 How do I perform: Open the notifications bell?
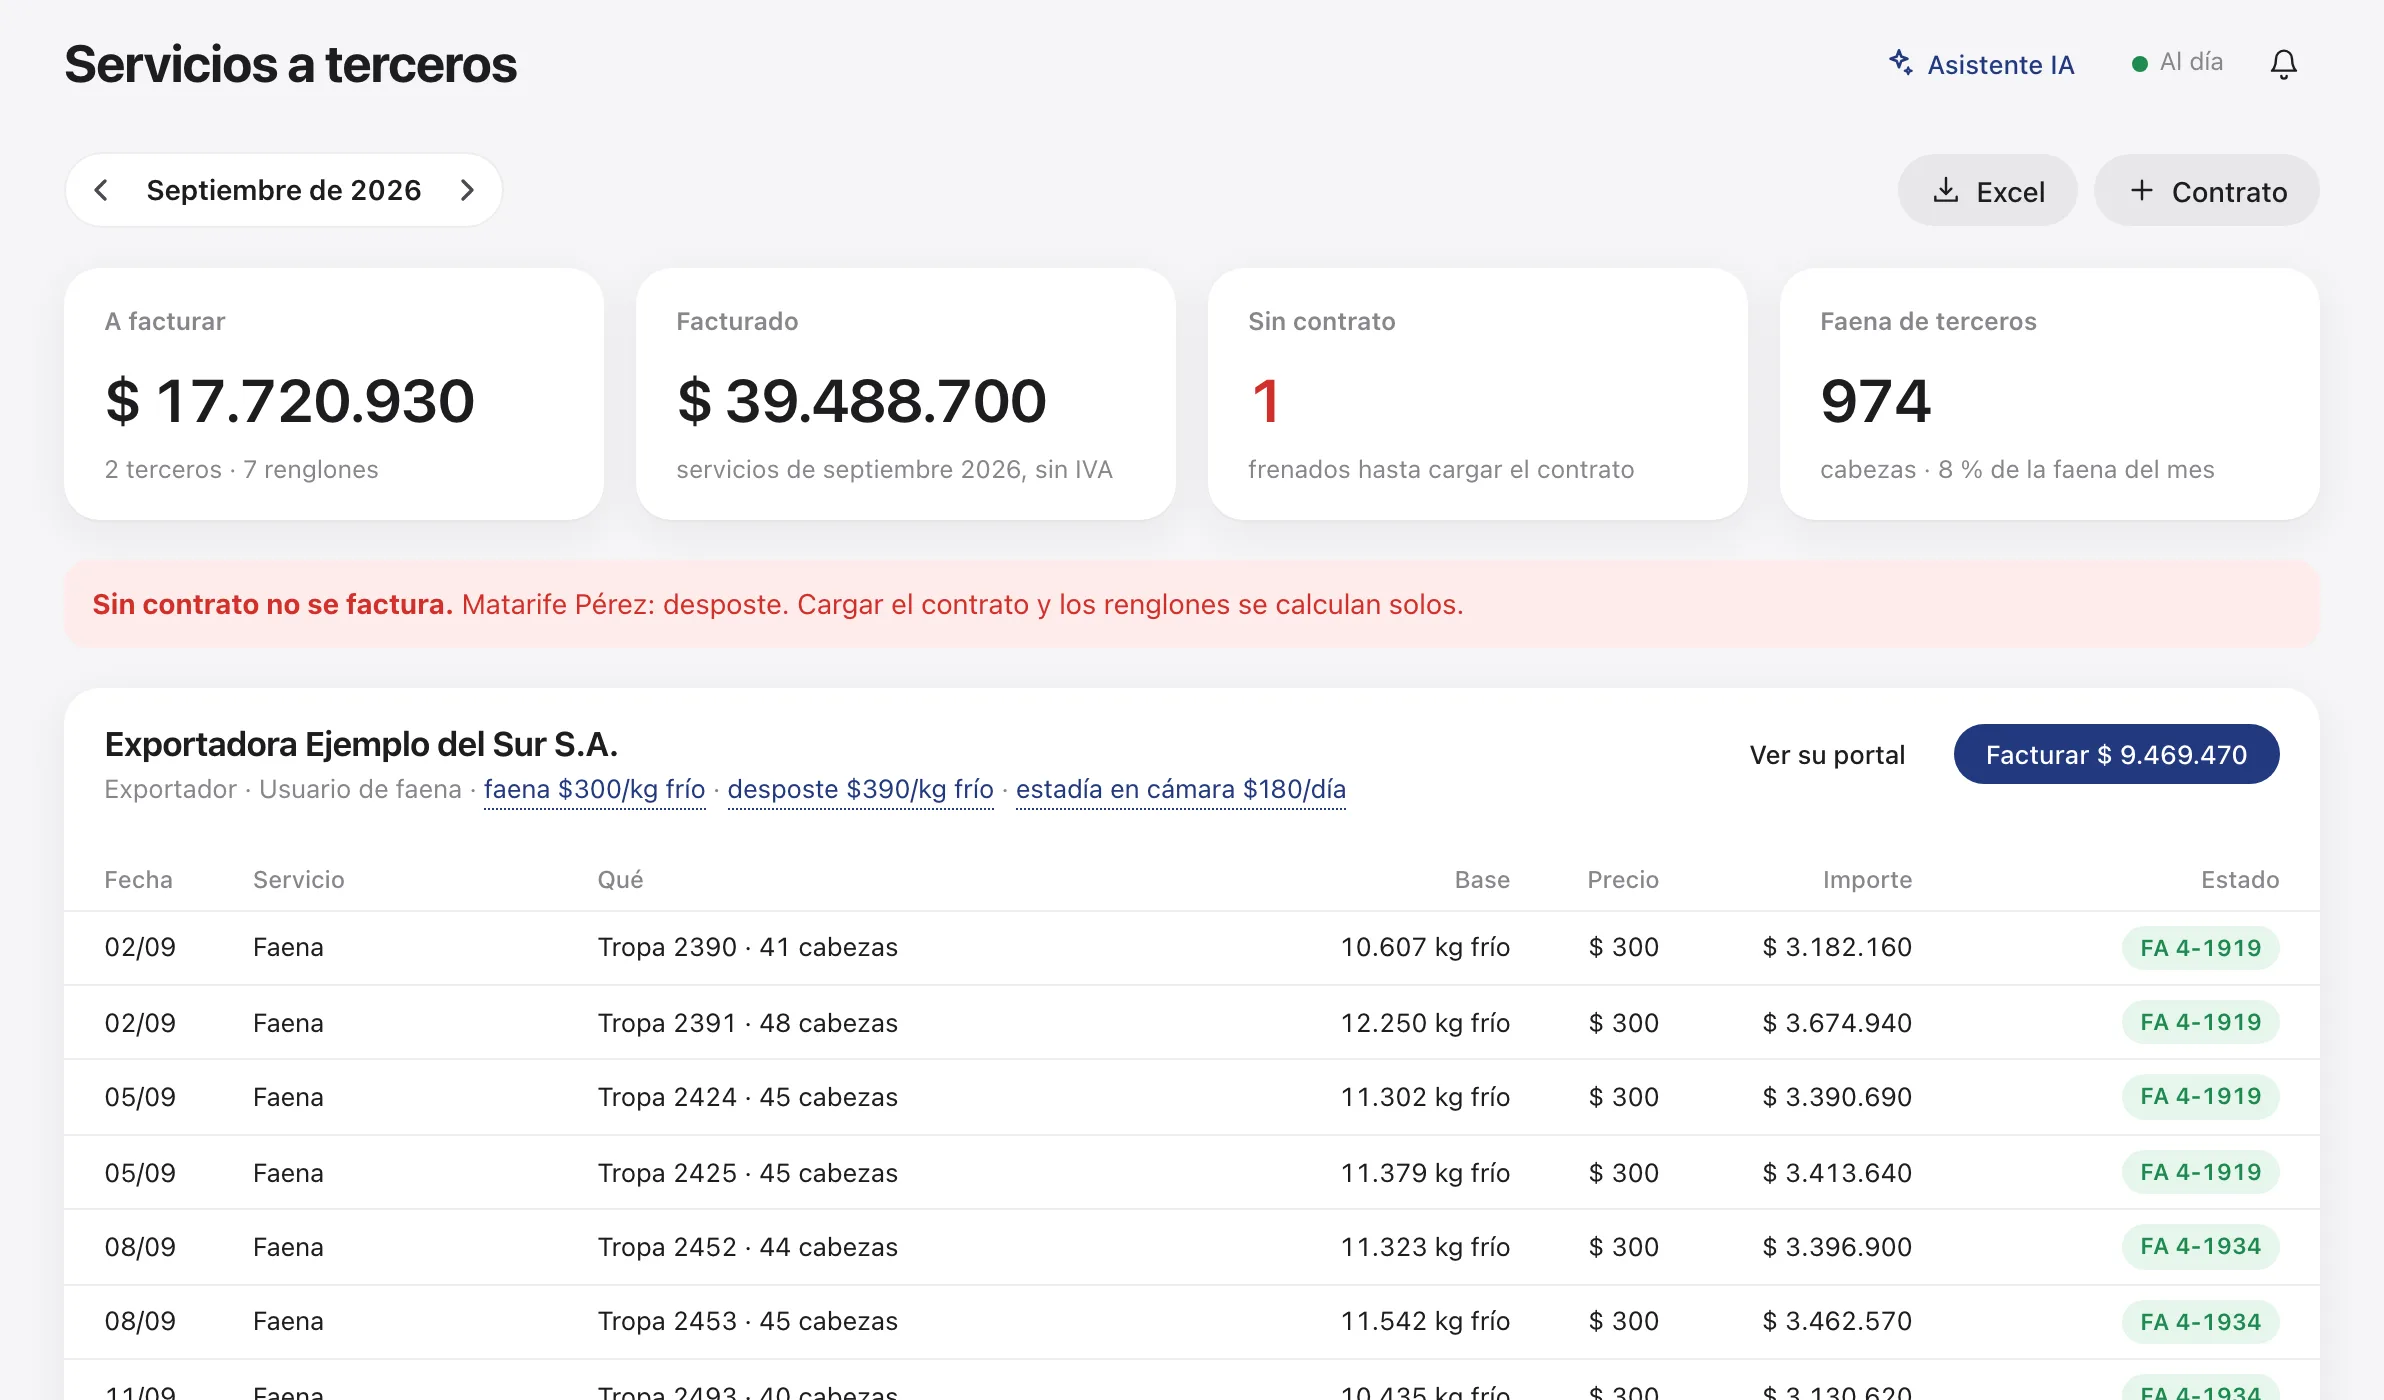(x=2283, y=65)
